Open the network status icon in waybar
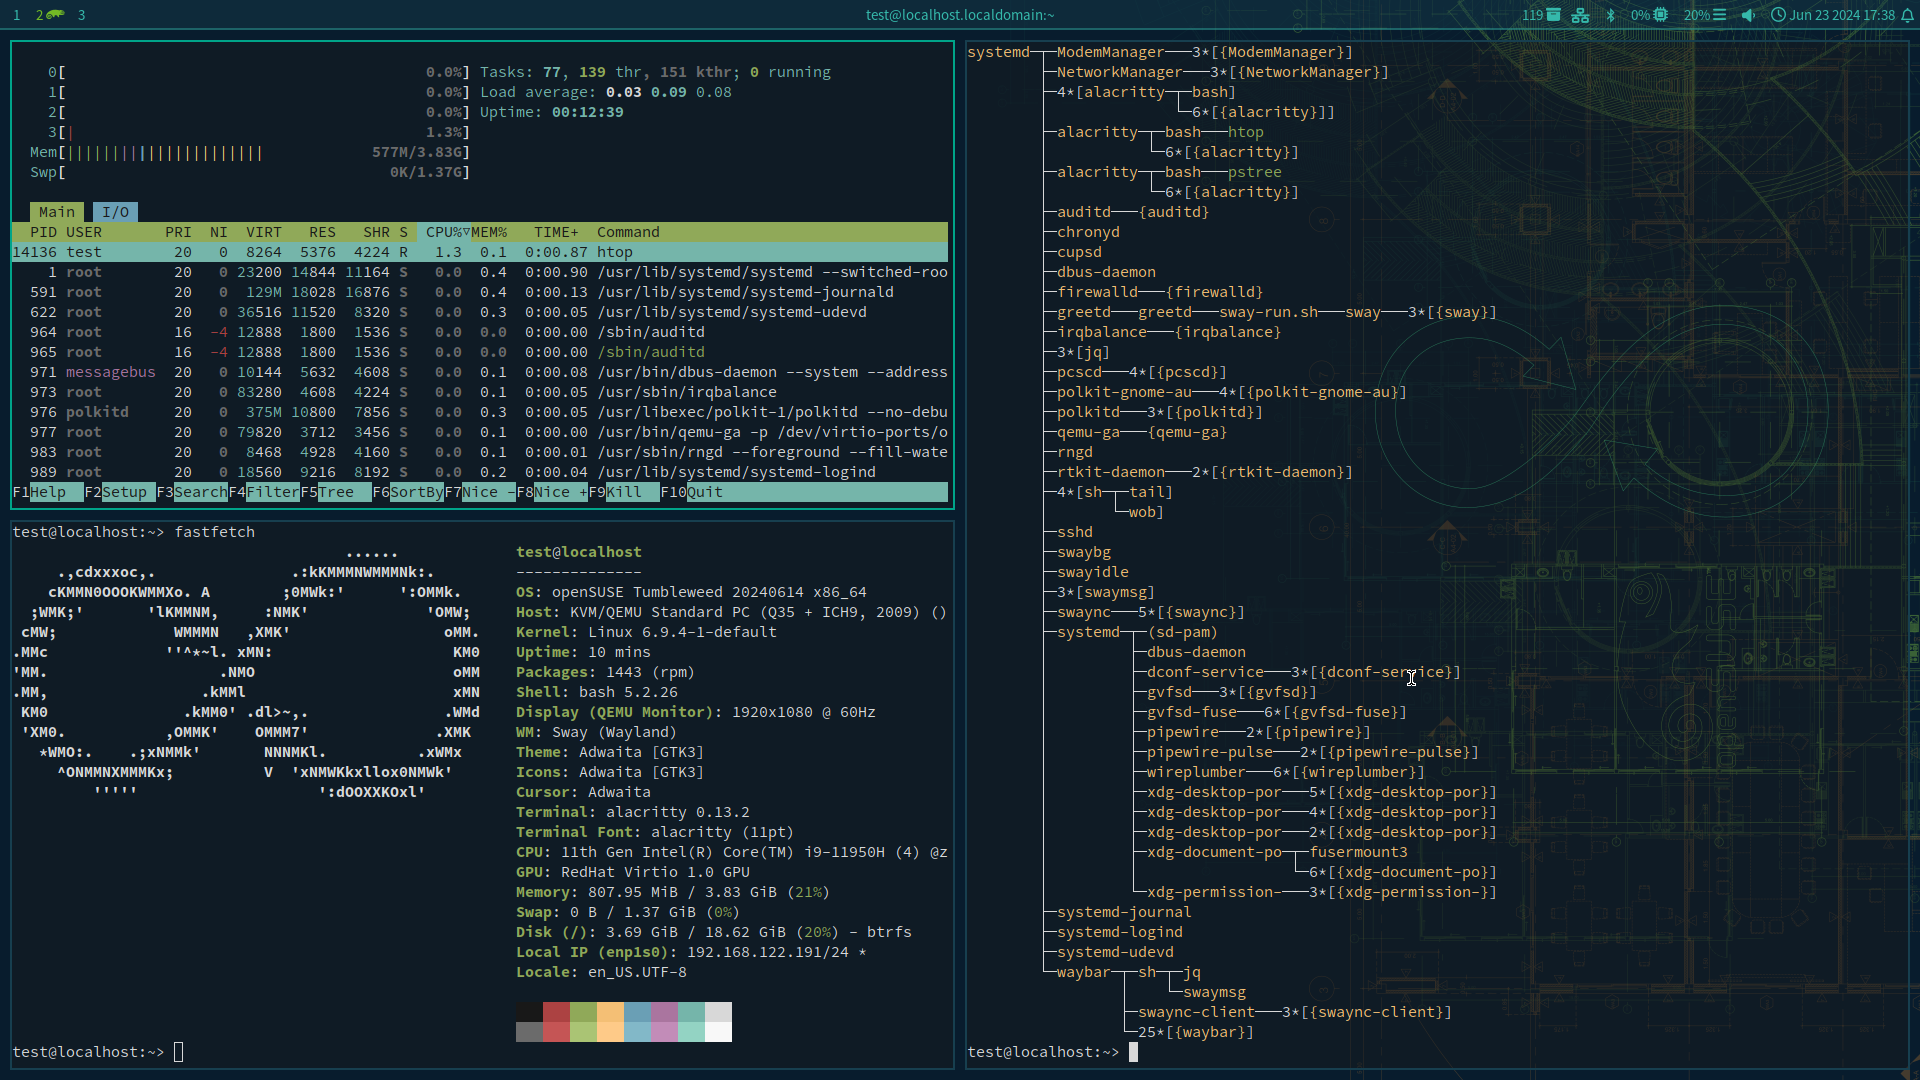Image resolution: width=1920 pixels, height=1080 pixels. coord(1580,14)
